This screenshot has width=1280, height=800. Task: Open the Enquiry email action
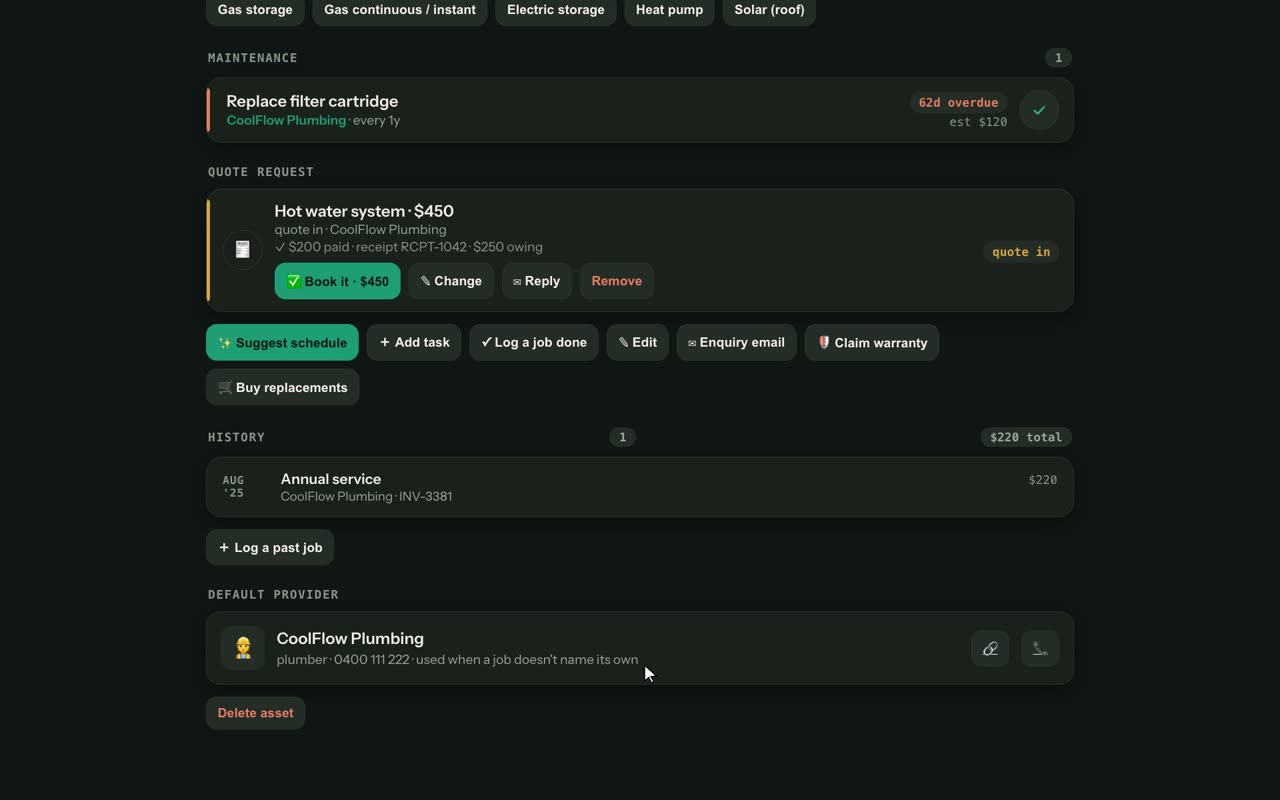tap(736, 342)
